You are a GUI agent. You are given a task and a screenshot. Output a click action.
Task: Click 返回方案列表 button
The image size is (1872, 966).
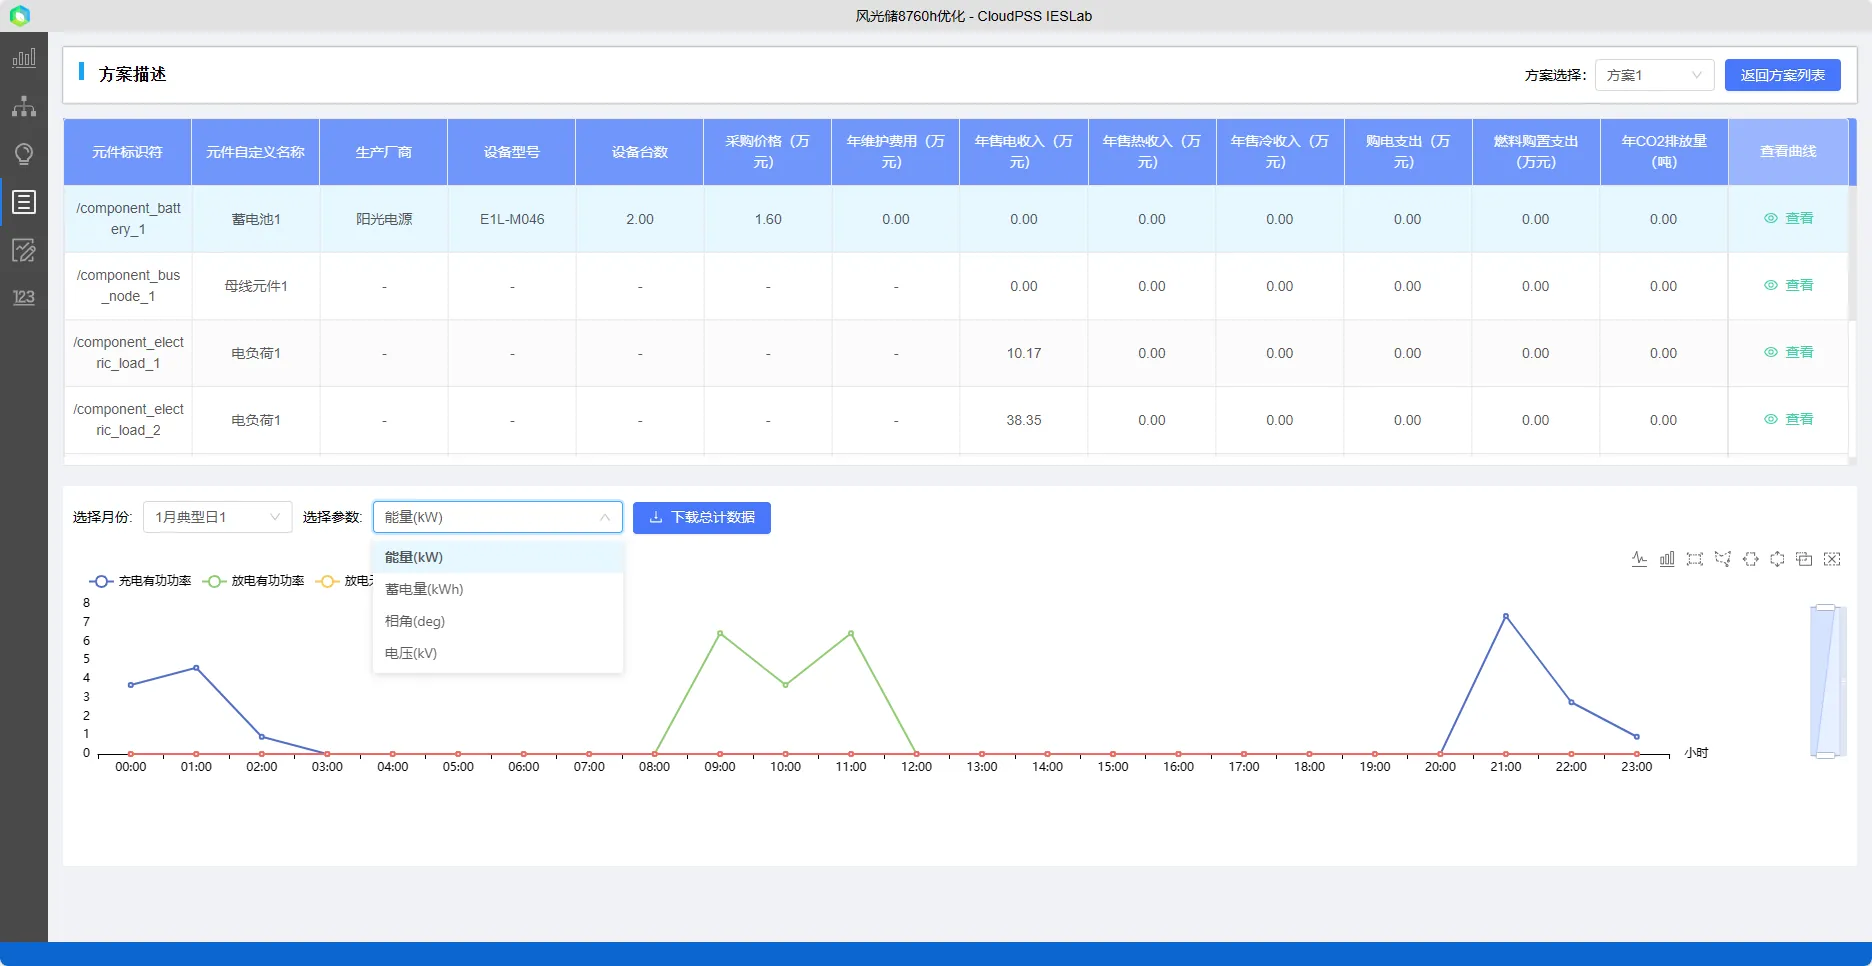point(1782,75)
